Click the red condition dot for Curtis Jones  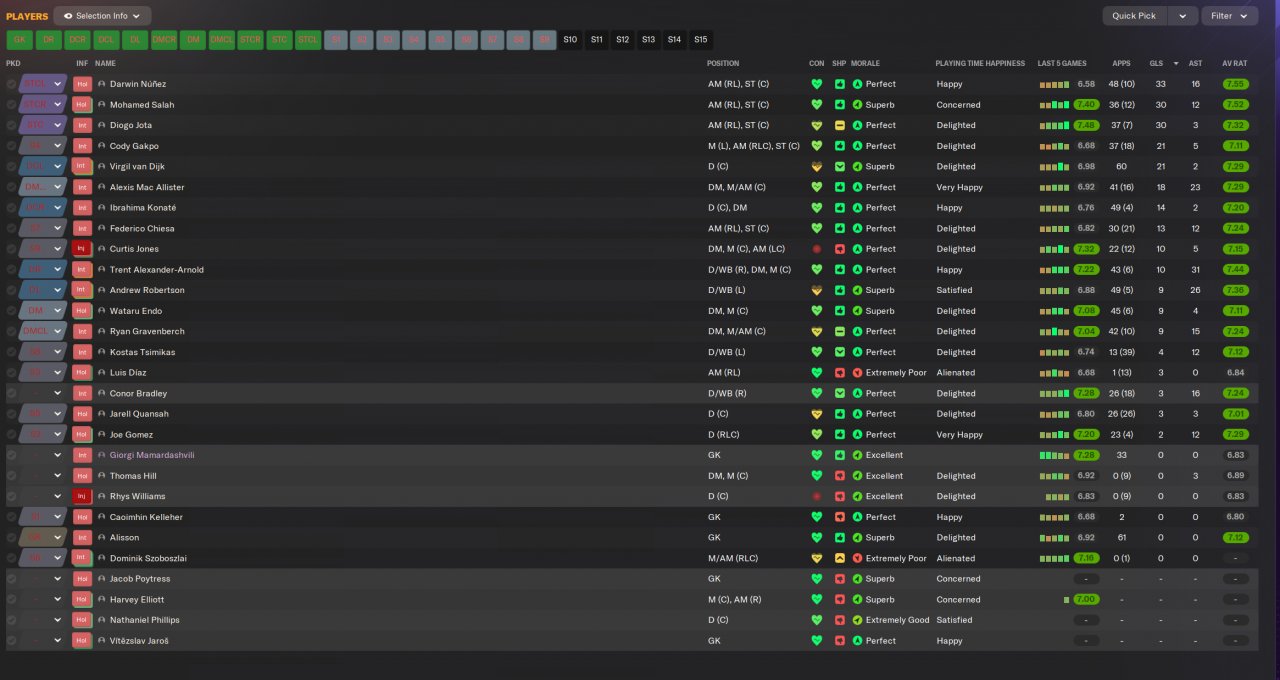(817, 249)
